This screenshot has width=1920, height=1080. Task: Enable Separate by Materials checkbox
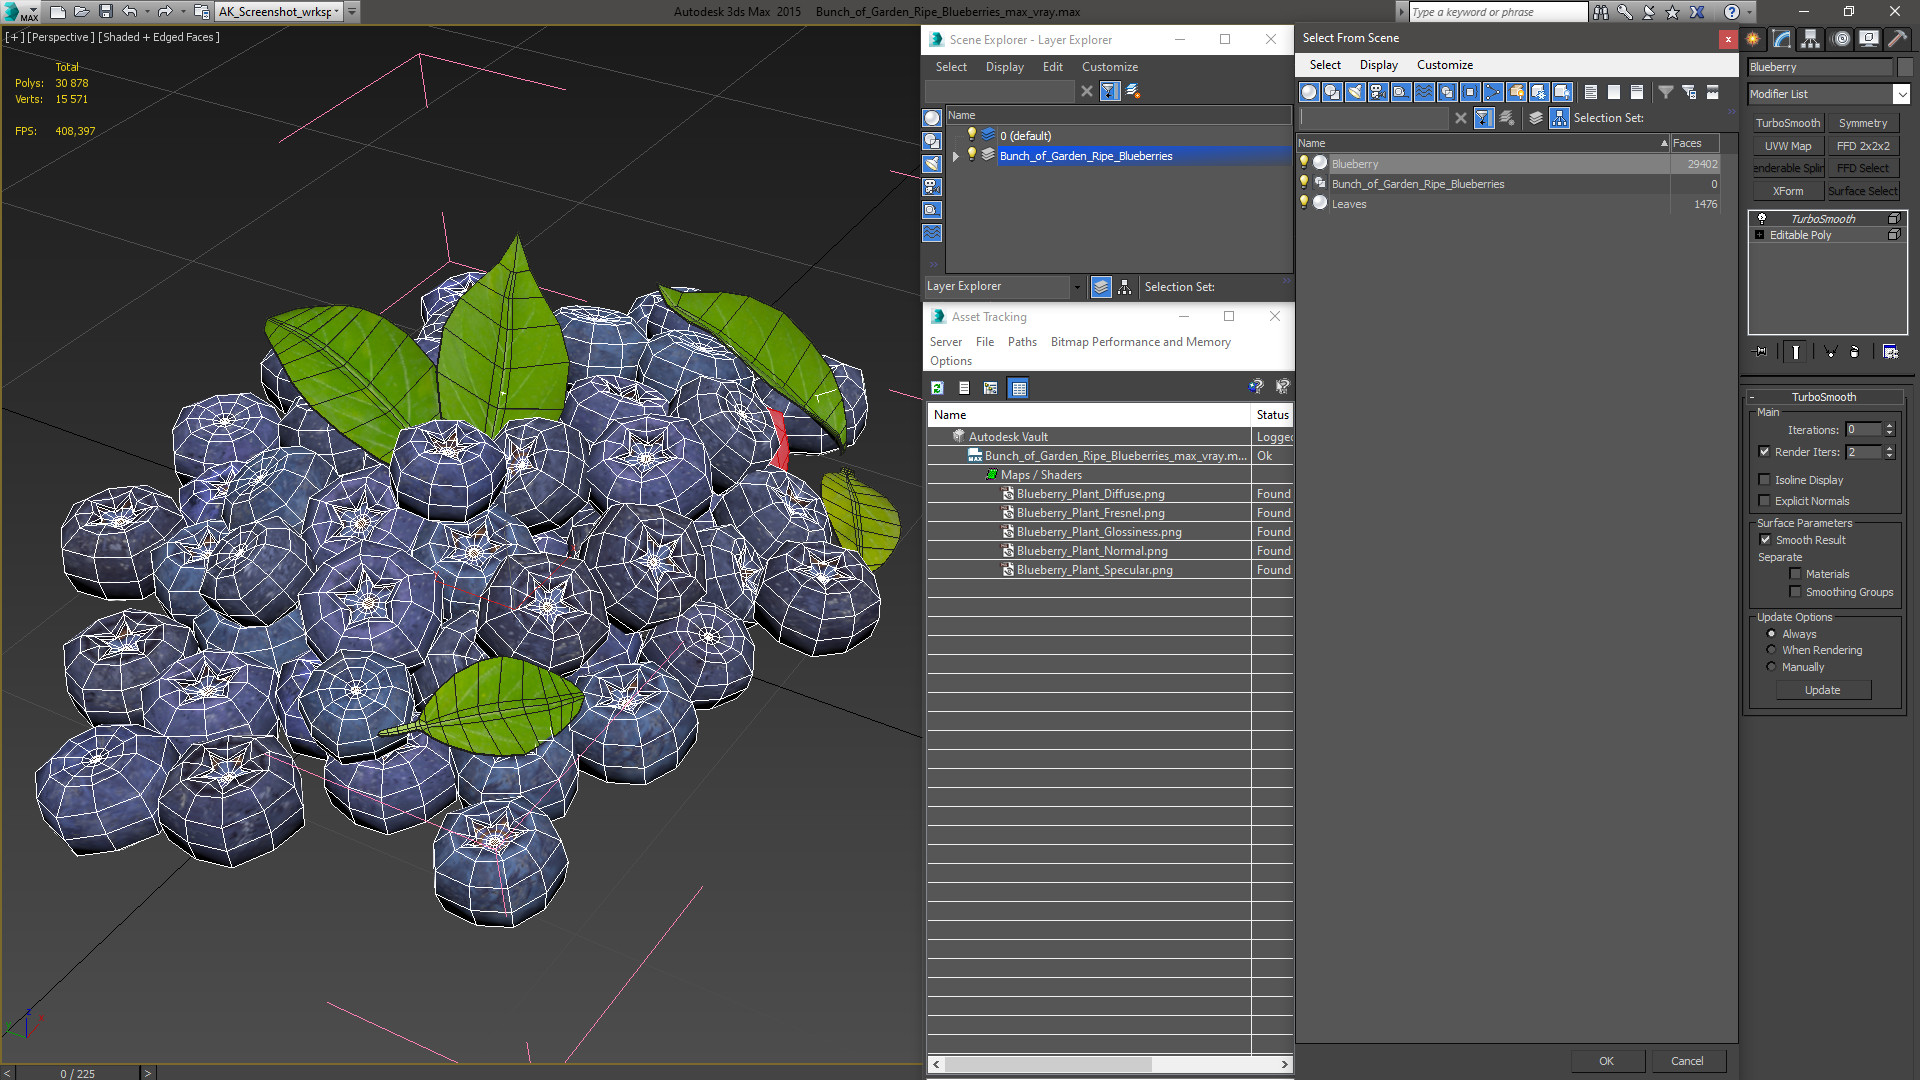1795,574
